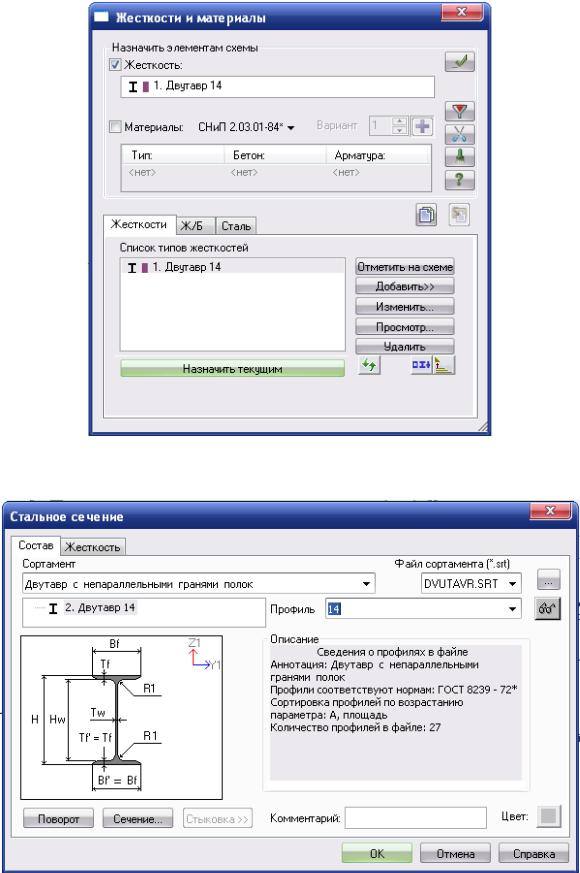This screenshot has height=873, width=580.
Task: Increase the Вариант stepper value
Action: click(399, 121)
